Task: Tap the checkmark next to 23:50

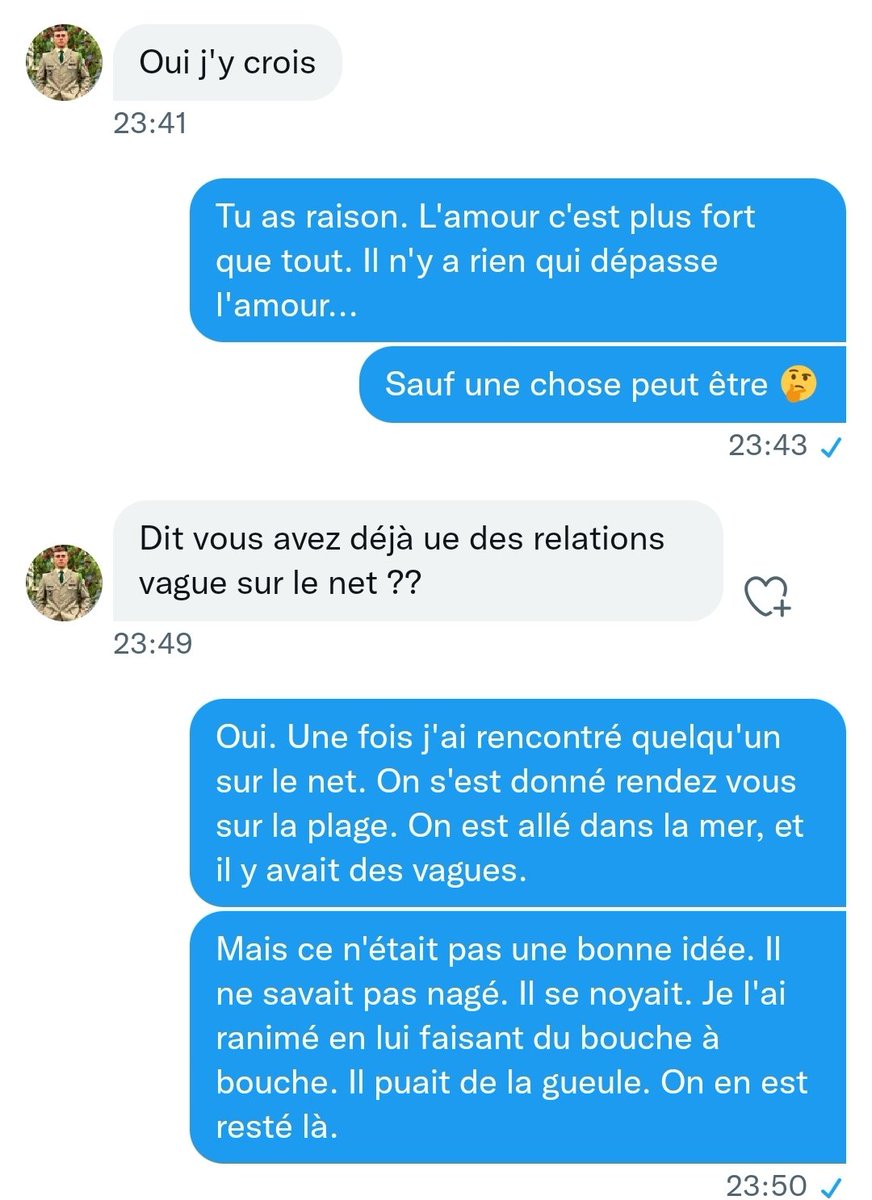Action: pos(828,1187)
